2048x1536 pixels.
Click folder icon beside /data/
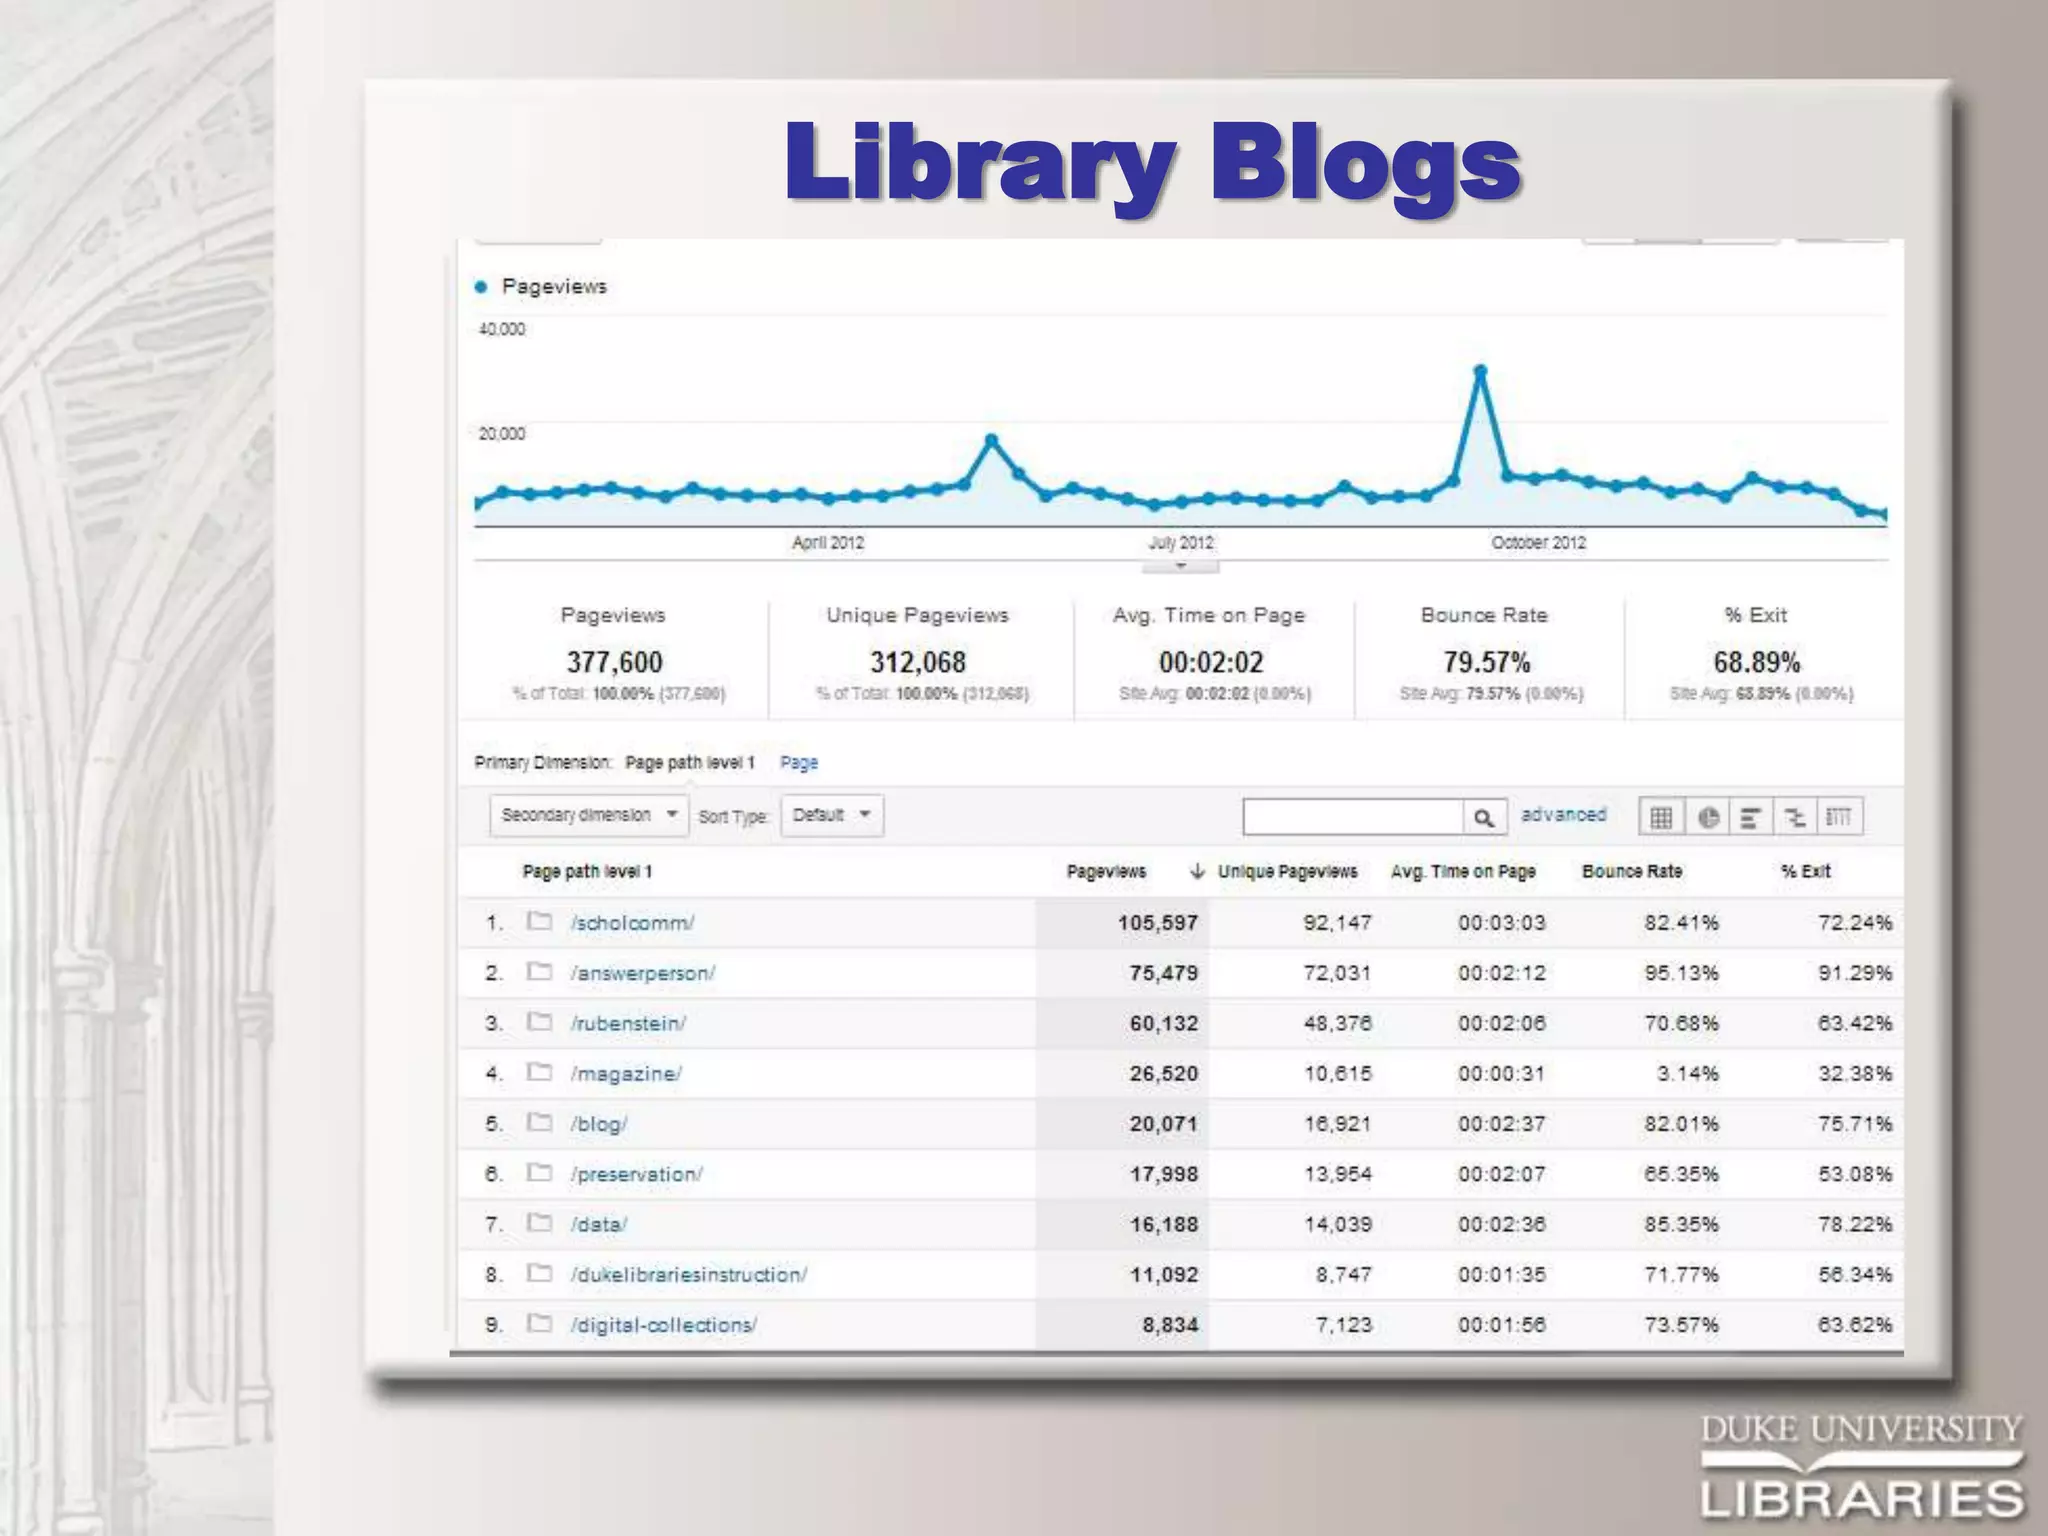[x=540, y=1222]
